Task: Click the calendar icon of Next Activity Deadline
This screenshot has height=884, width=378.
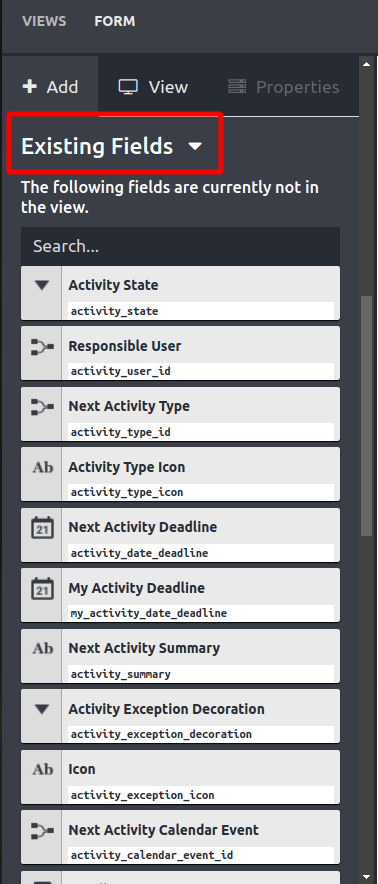Action: click(42, 528)
